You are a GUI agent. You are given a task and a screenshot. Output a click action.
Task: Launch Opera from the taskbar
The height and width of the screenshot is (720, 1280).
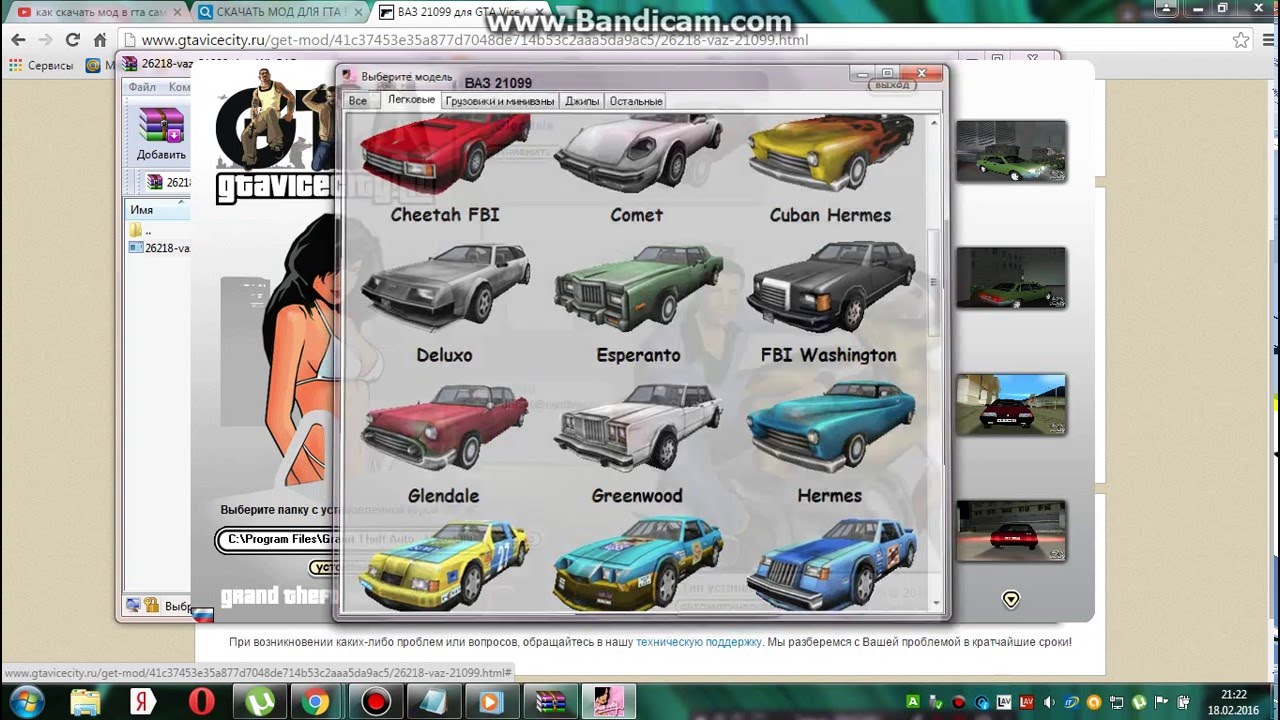[201, 701]
